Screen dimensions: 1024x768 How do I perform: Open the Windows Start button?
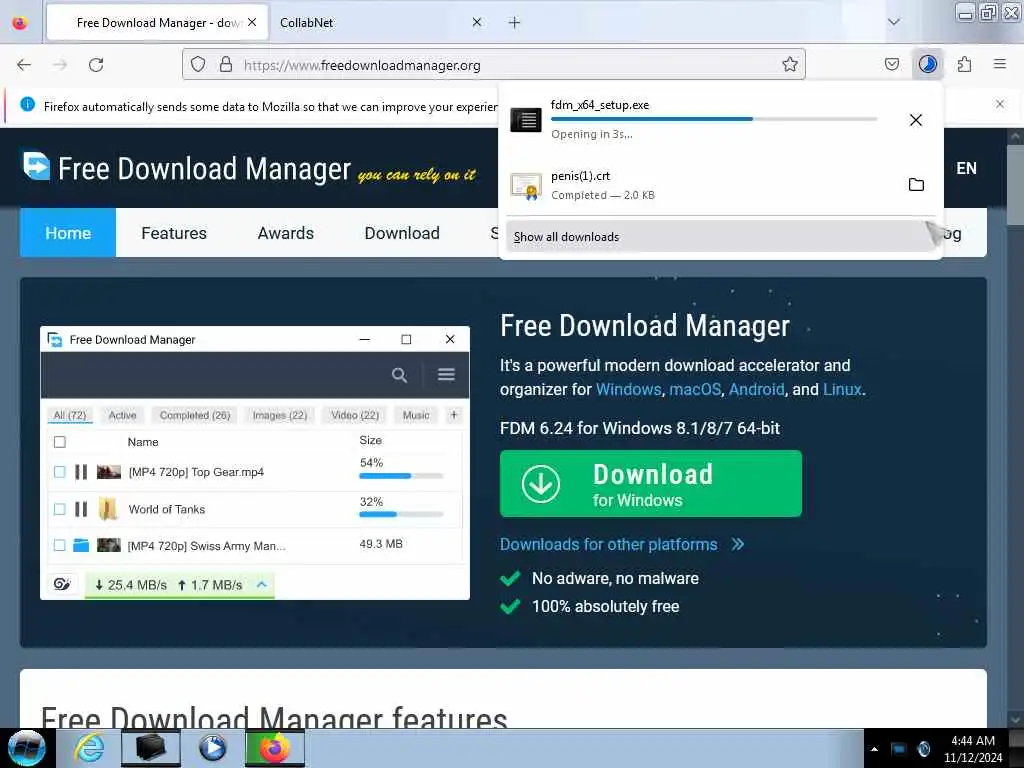pos(27,748)
